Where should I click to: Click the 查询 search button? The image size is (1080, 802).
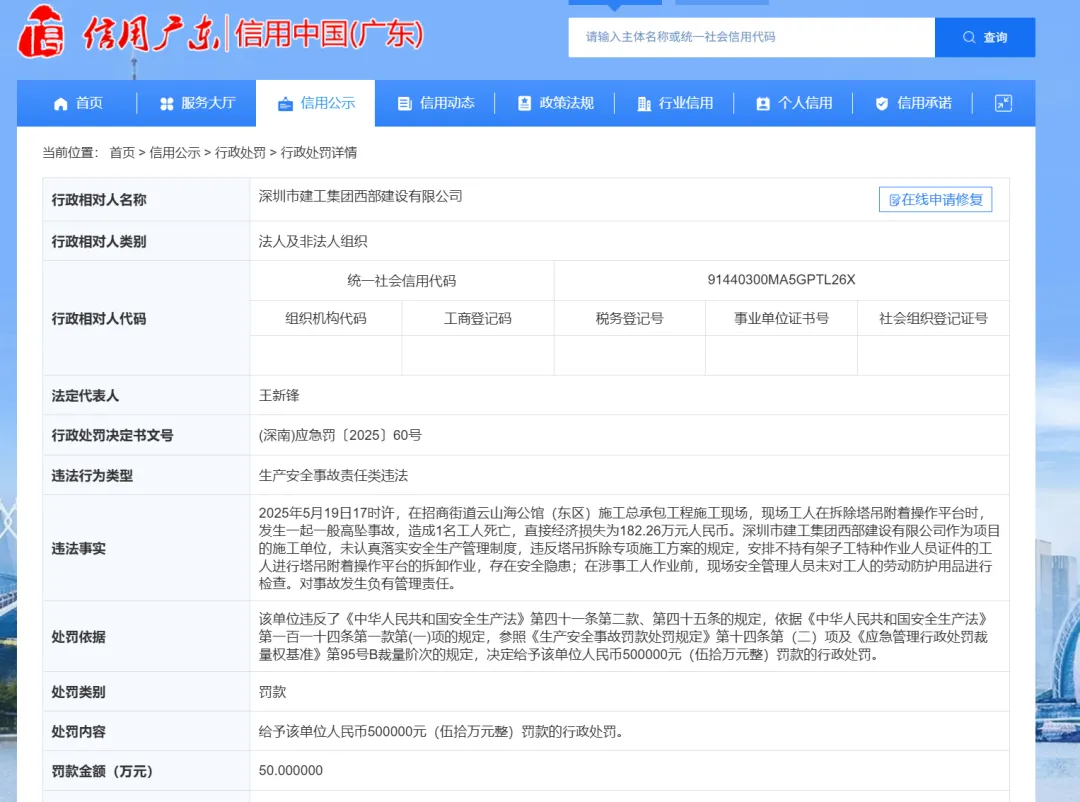coord(985,37)
